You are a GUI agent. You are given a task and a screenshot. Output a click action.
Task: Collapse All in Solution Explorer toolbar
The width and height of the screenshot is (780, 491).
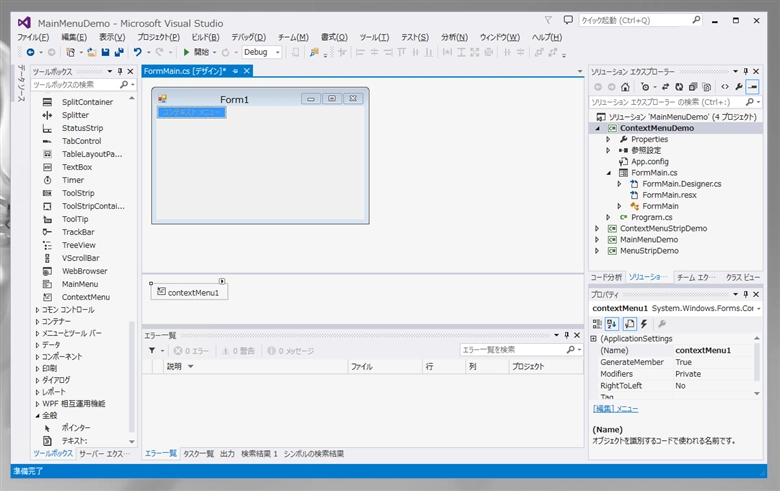[693, 87]
